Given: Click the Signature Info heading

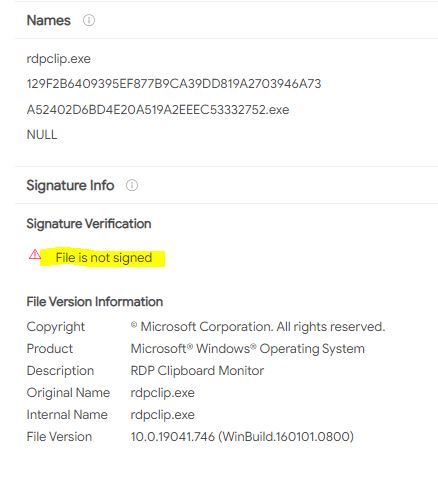Looking at the screenshot, I should [70, 185].
